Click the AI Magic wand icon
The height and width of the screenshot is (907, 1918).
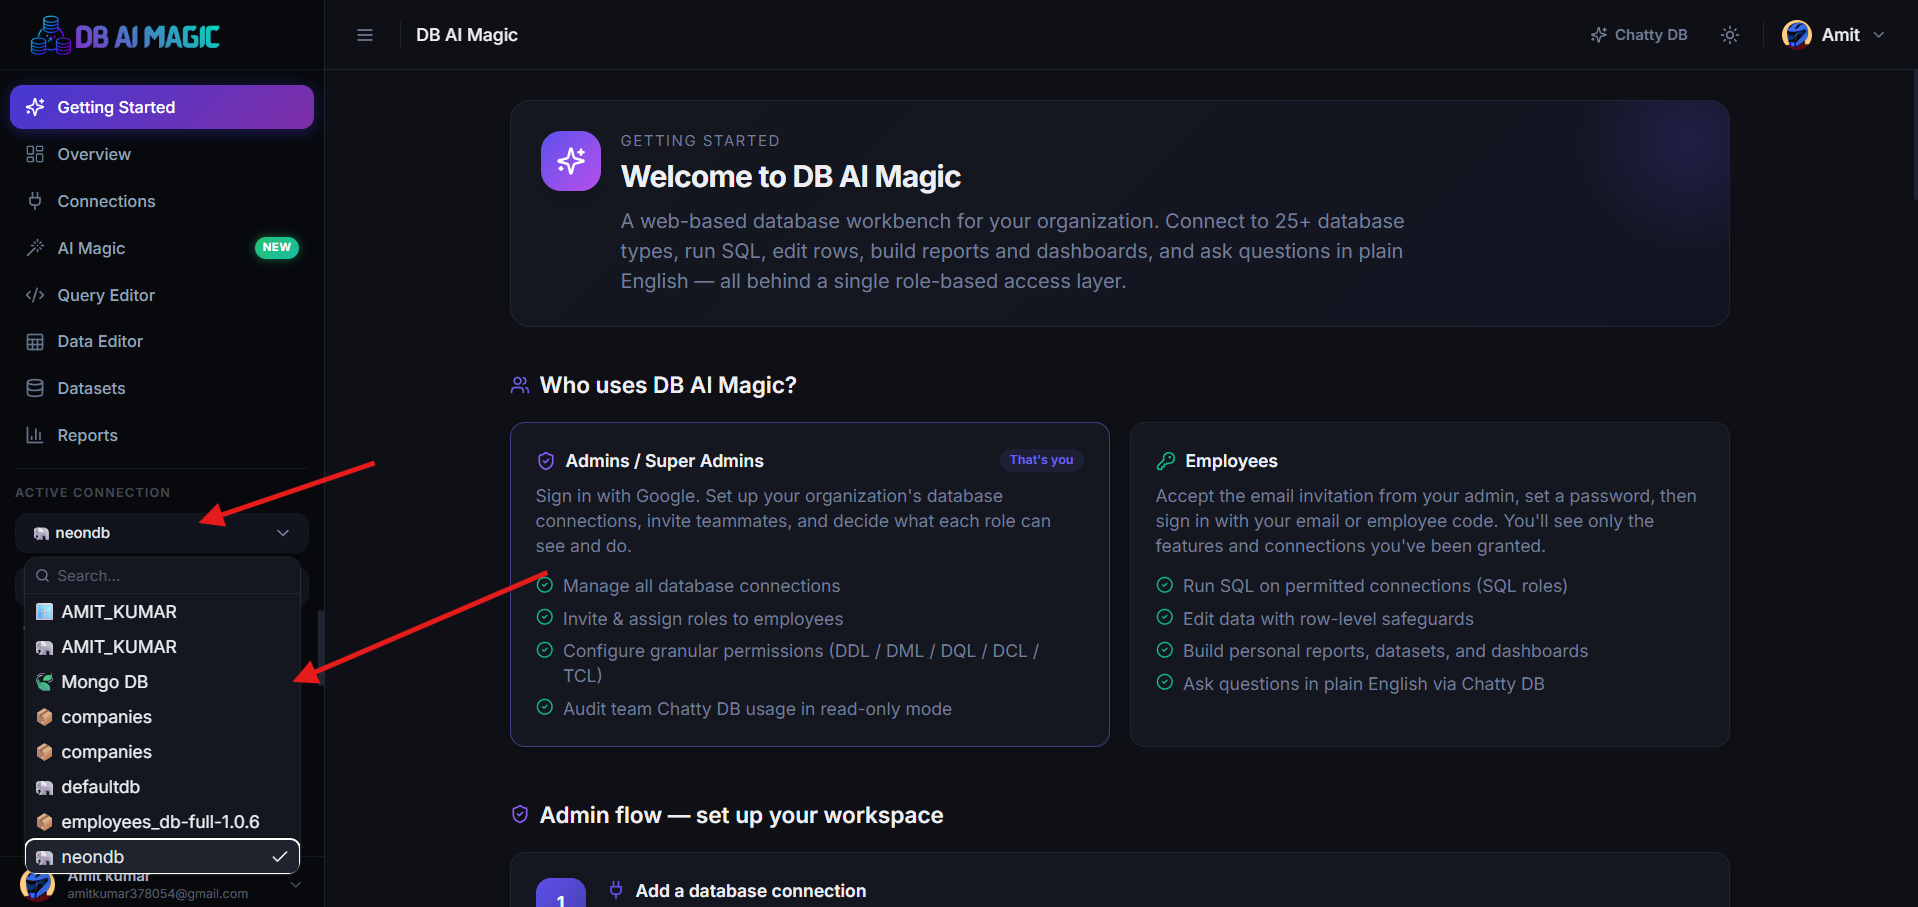(35, 248)
